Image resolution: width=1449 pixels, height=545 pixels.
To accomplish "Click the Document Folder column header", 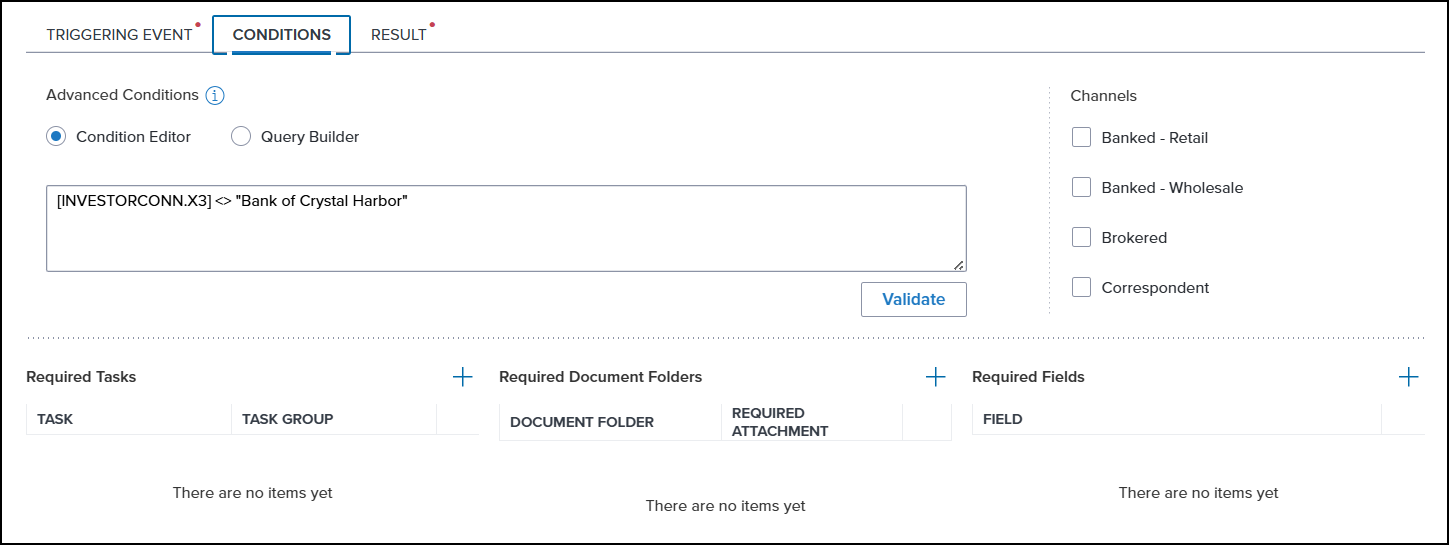I will coord(581,422).
